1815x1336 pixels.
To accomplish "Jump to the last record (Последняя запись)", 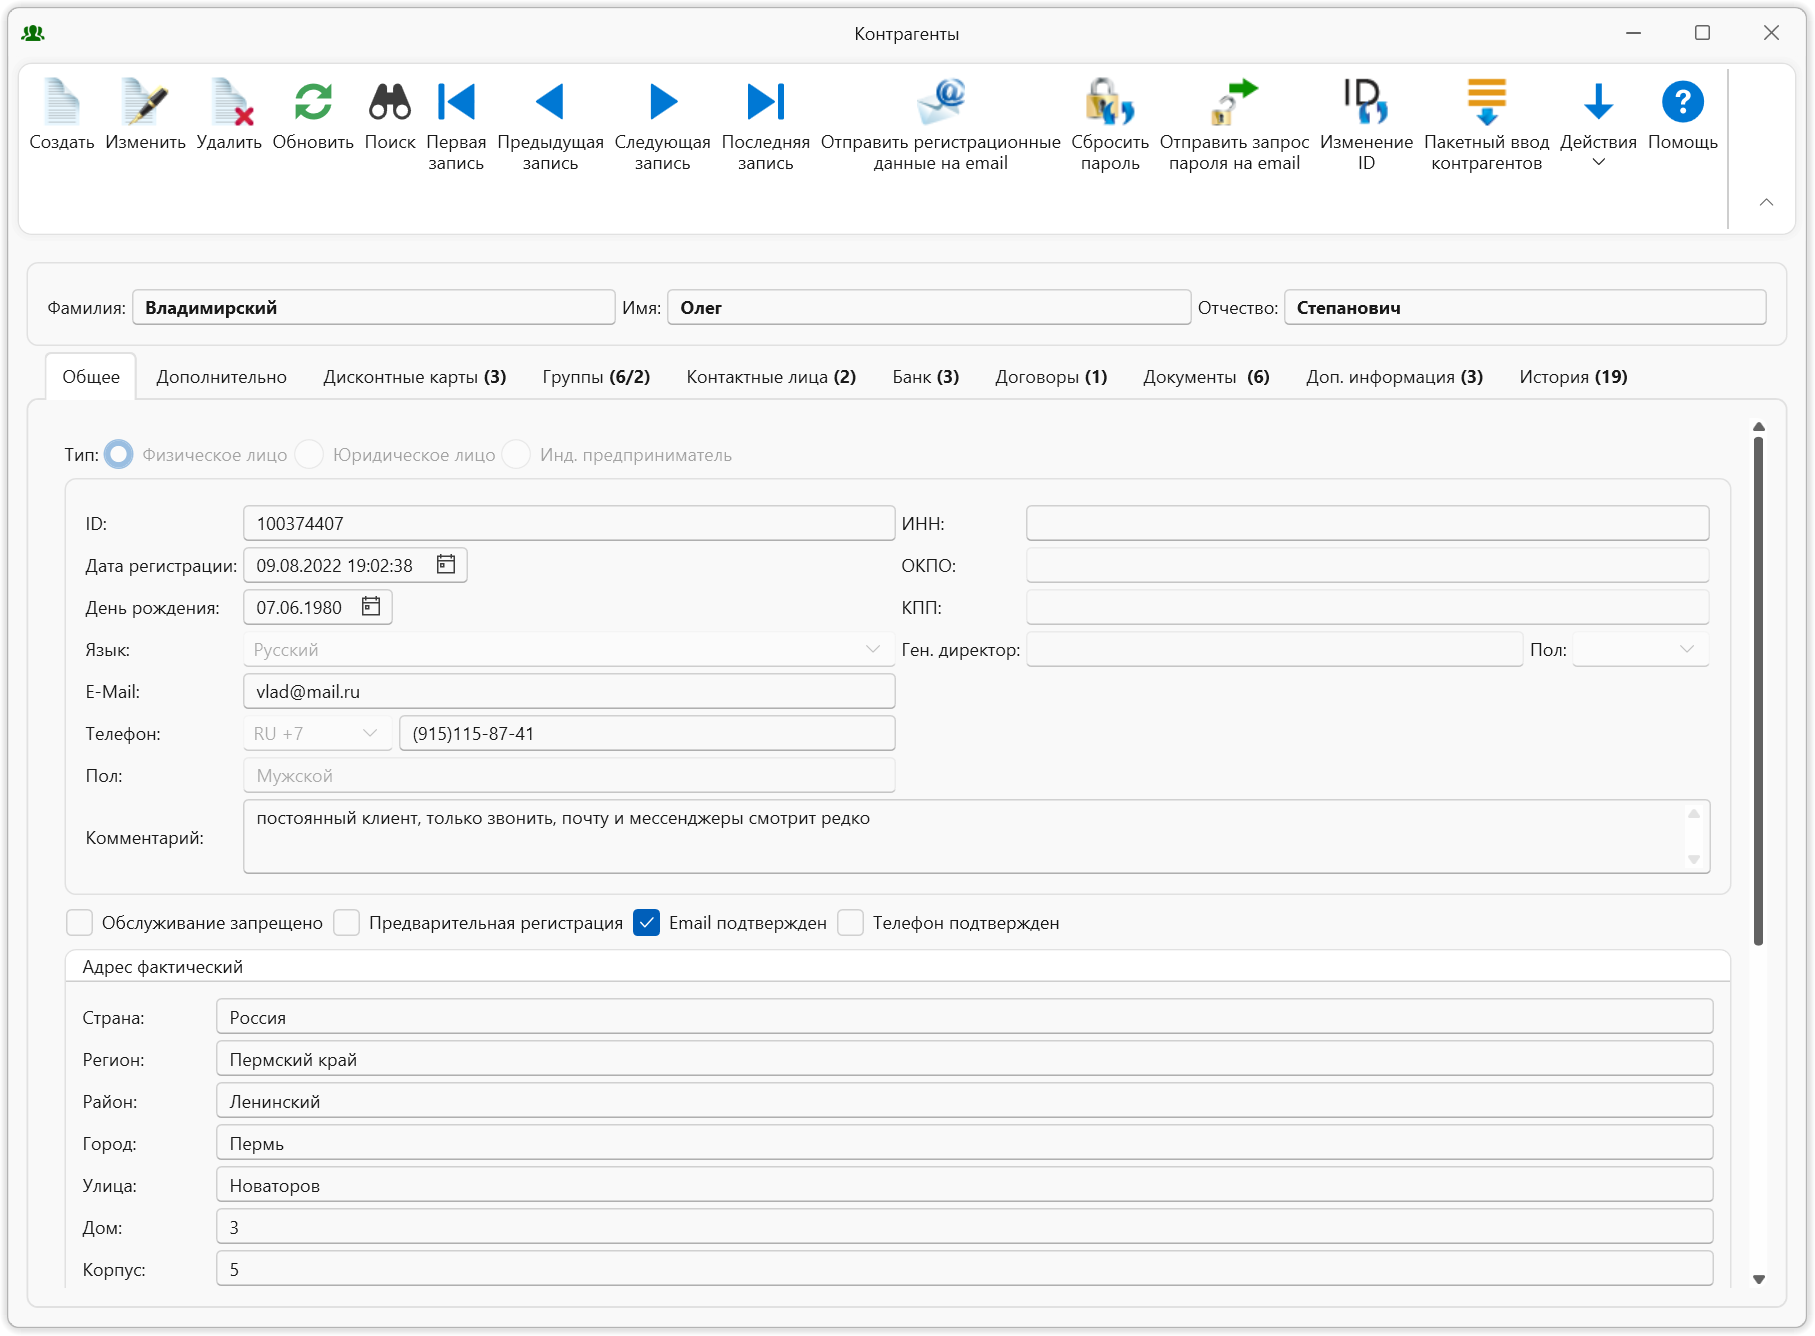I will tap(765, 103).
